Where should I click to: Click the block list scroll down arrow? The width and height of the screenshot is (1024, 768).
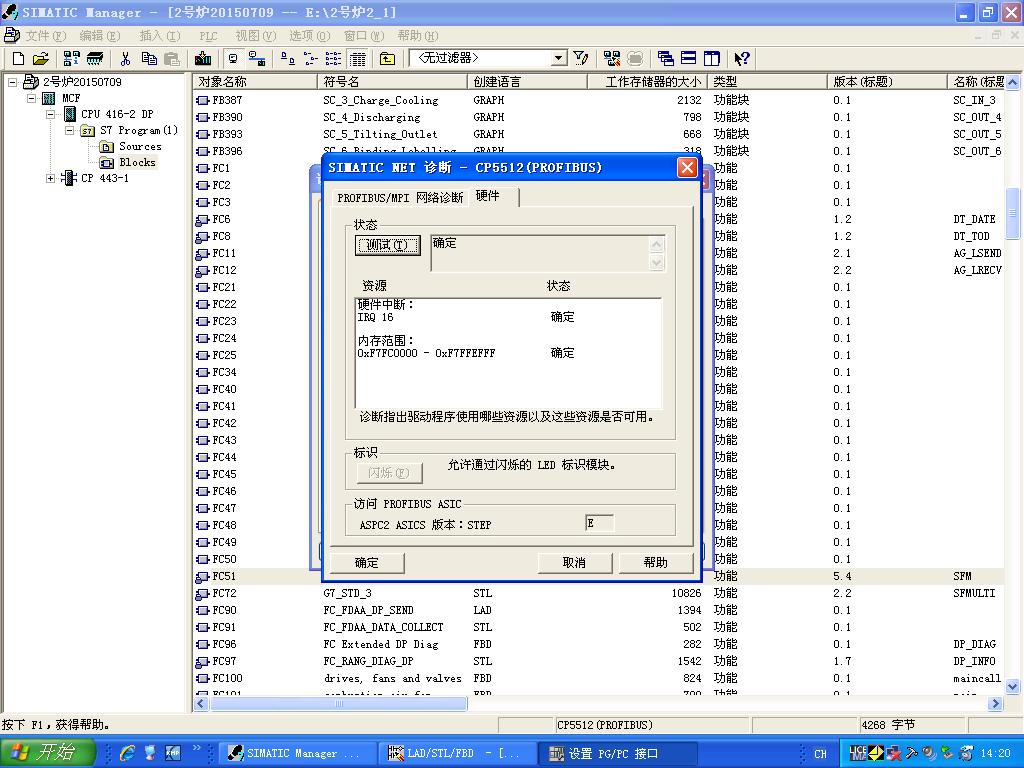pyautogui.click(x=1012, y=686)
